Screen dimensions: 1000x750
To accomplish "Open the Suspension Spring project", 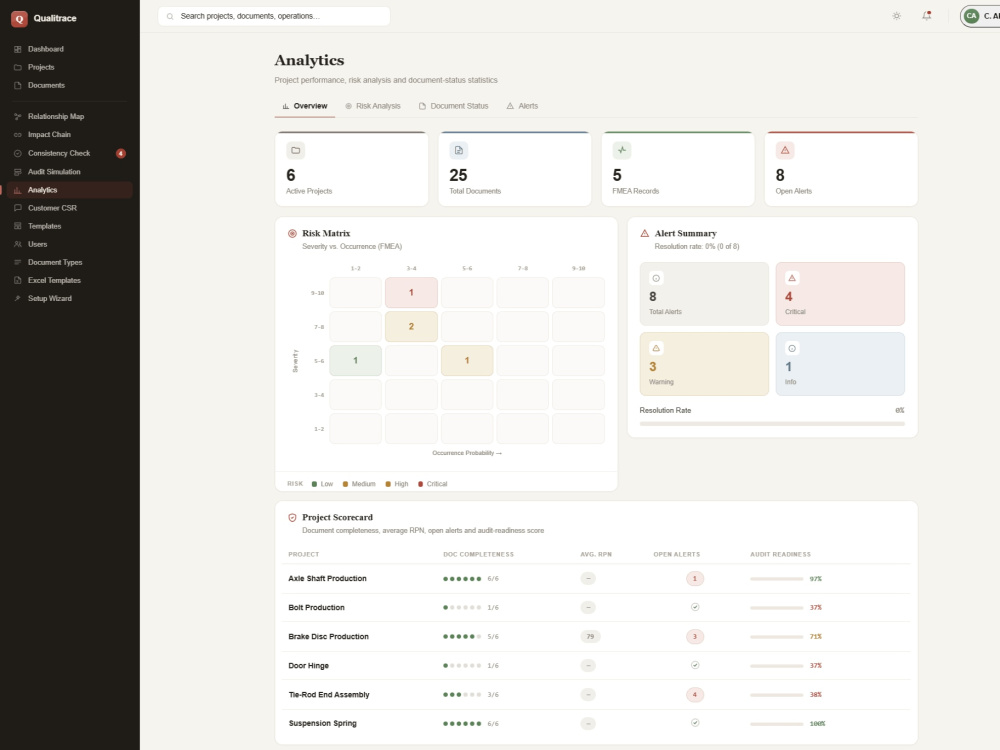I will pos(322,723).
